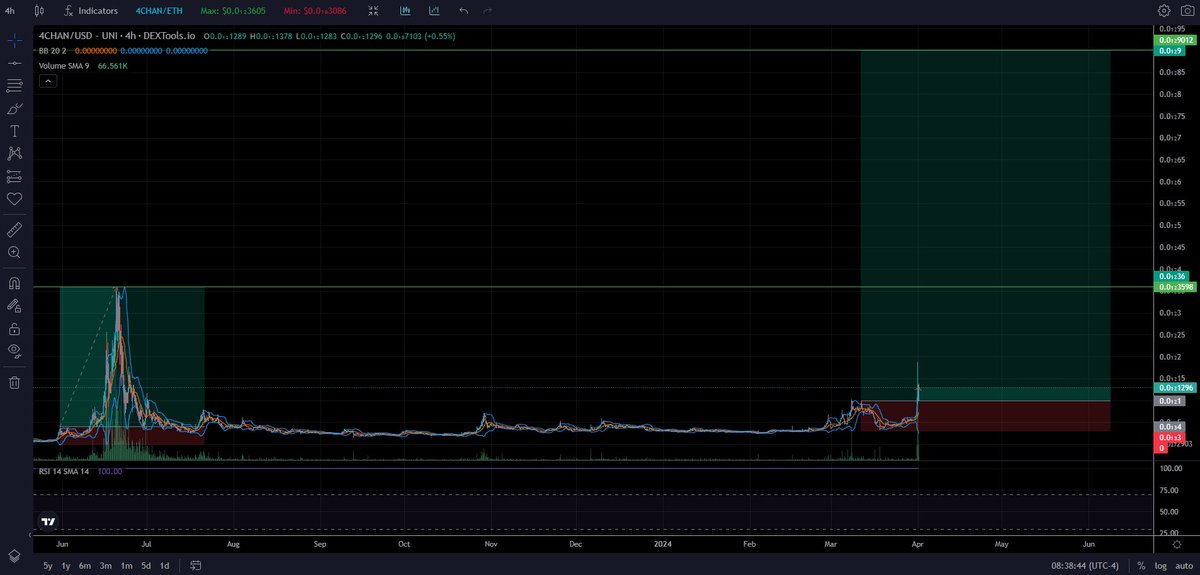Image resolution: width=1200 pixels, height=575 pixels.
Task: Click the line chart view icon
Action: coord(434,11)
